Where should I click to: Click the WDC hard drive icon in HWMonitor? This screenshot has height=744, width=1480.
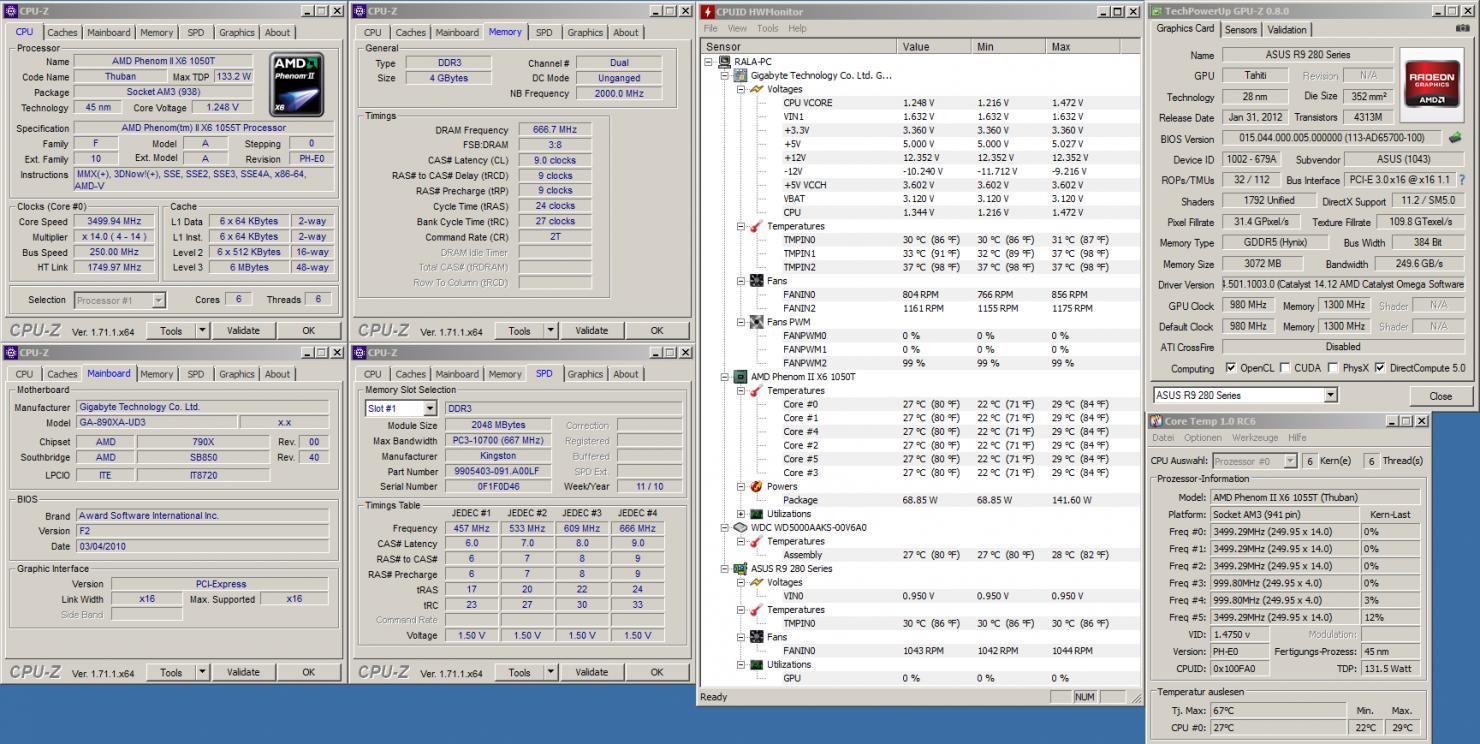pyautogui.click(x=741, y=527)
